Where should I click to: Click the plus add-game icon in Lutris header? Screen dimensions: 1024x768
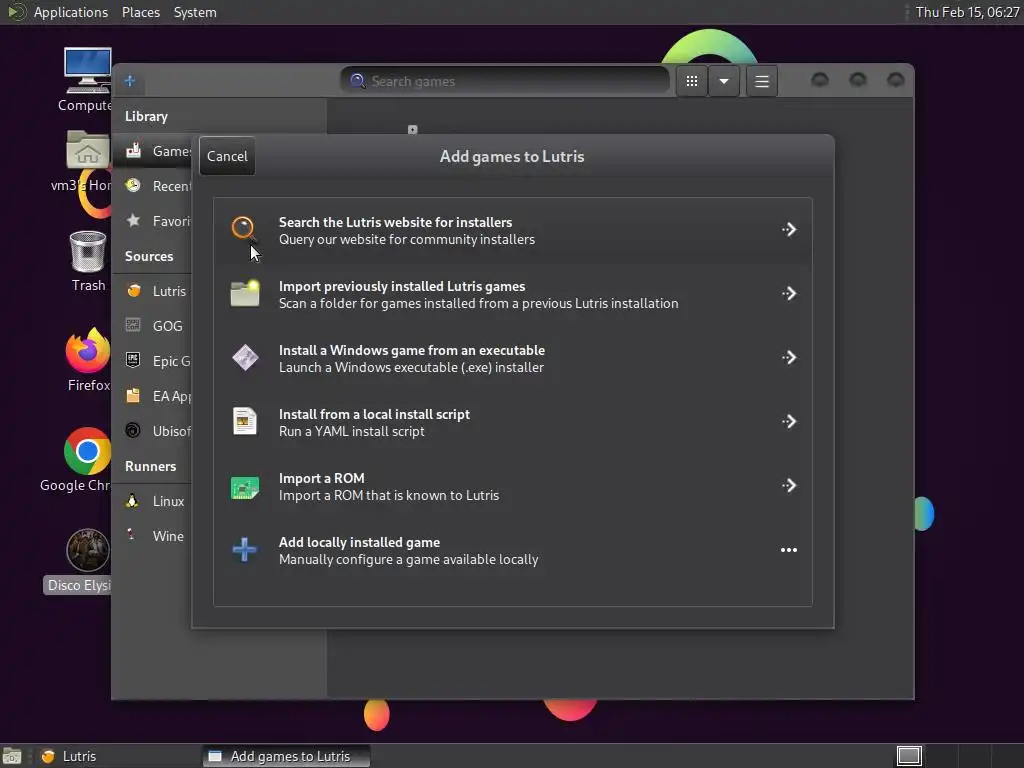[x=130, y=81]
